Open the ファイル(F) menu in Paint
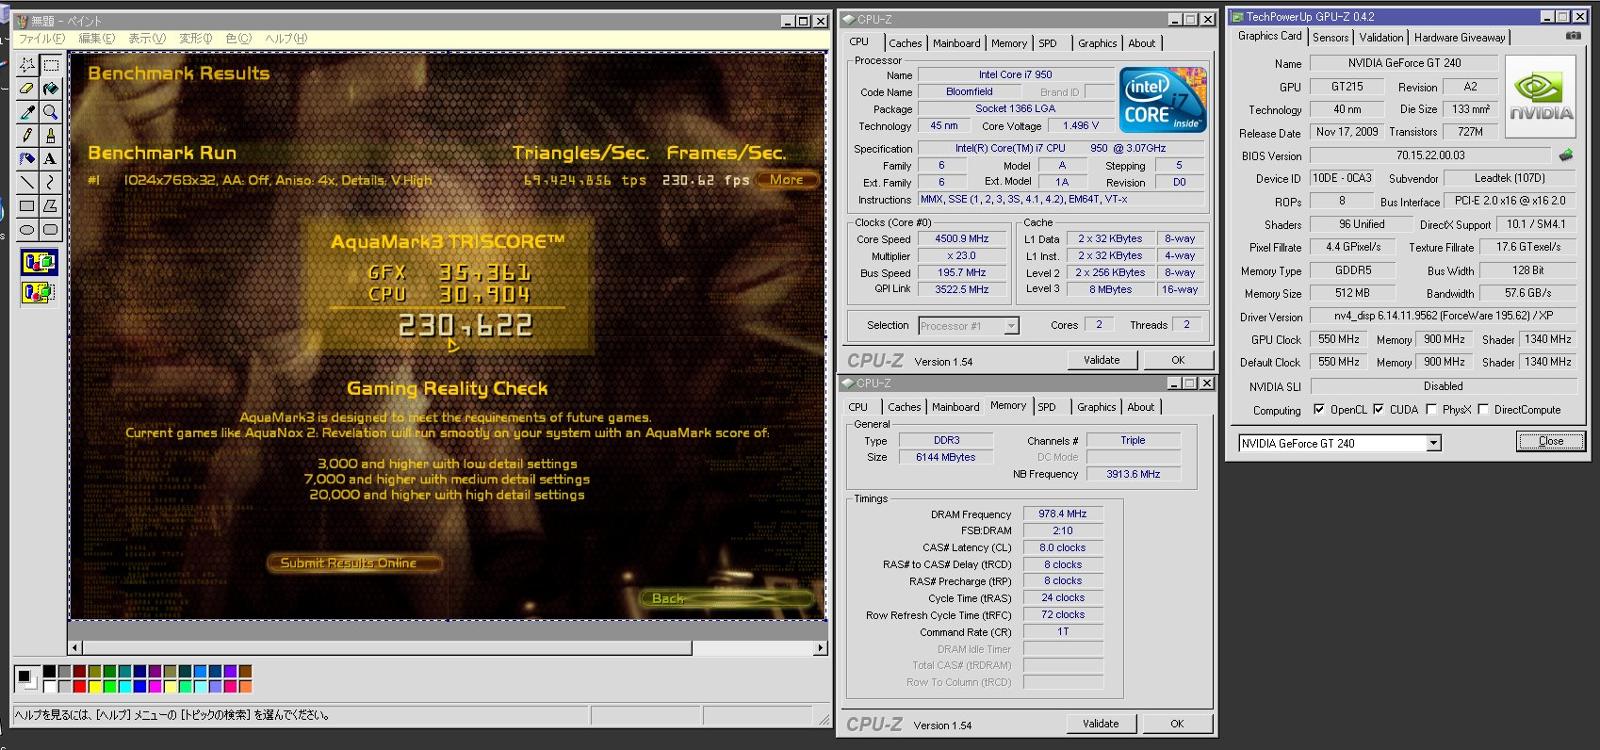Viewport: 1600px width, 750px height. tap(42, 38)
